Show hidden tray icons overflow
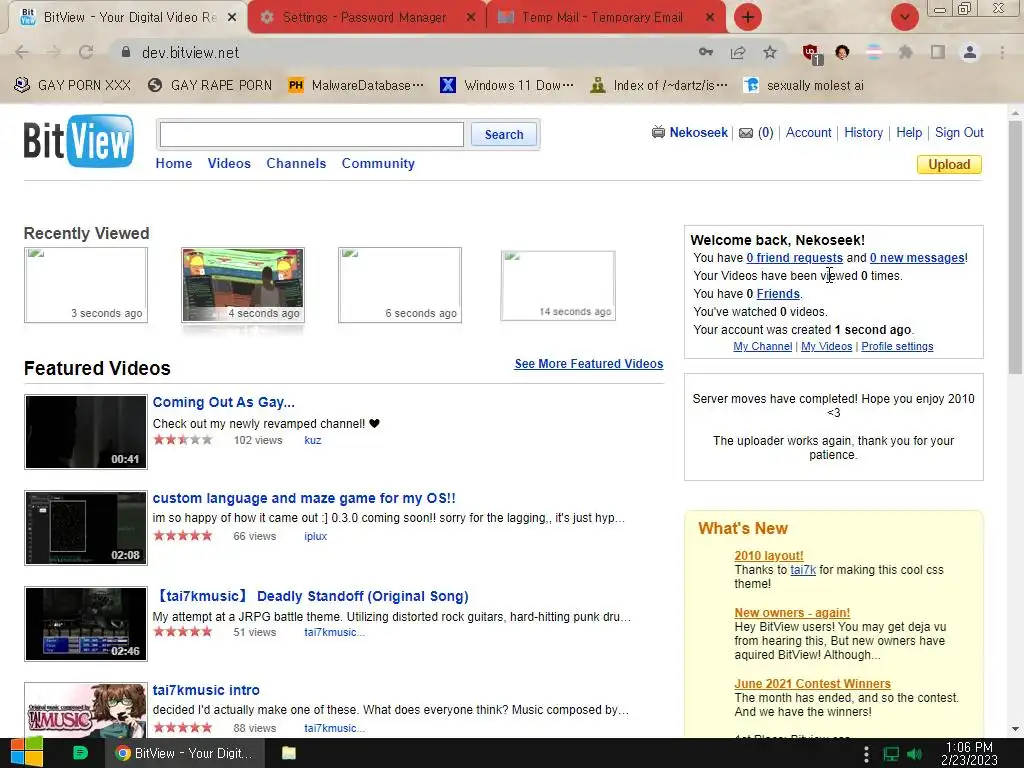The image size is (1024, 768). (x=866, y=754)
